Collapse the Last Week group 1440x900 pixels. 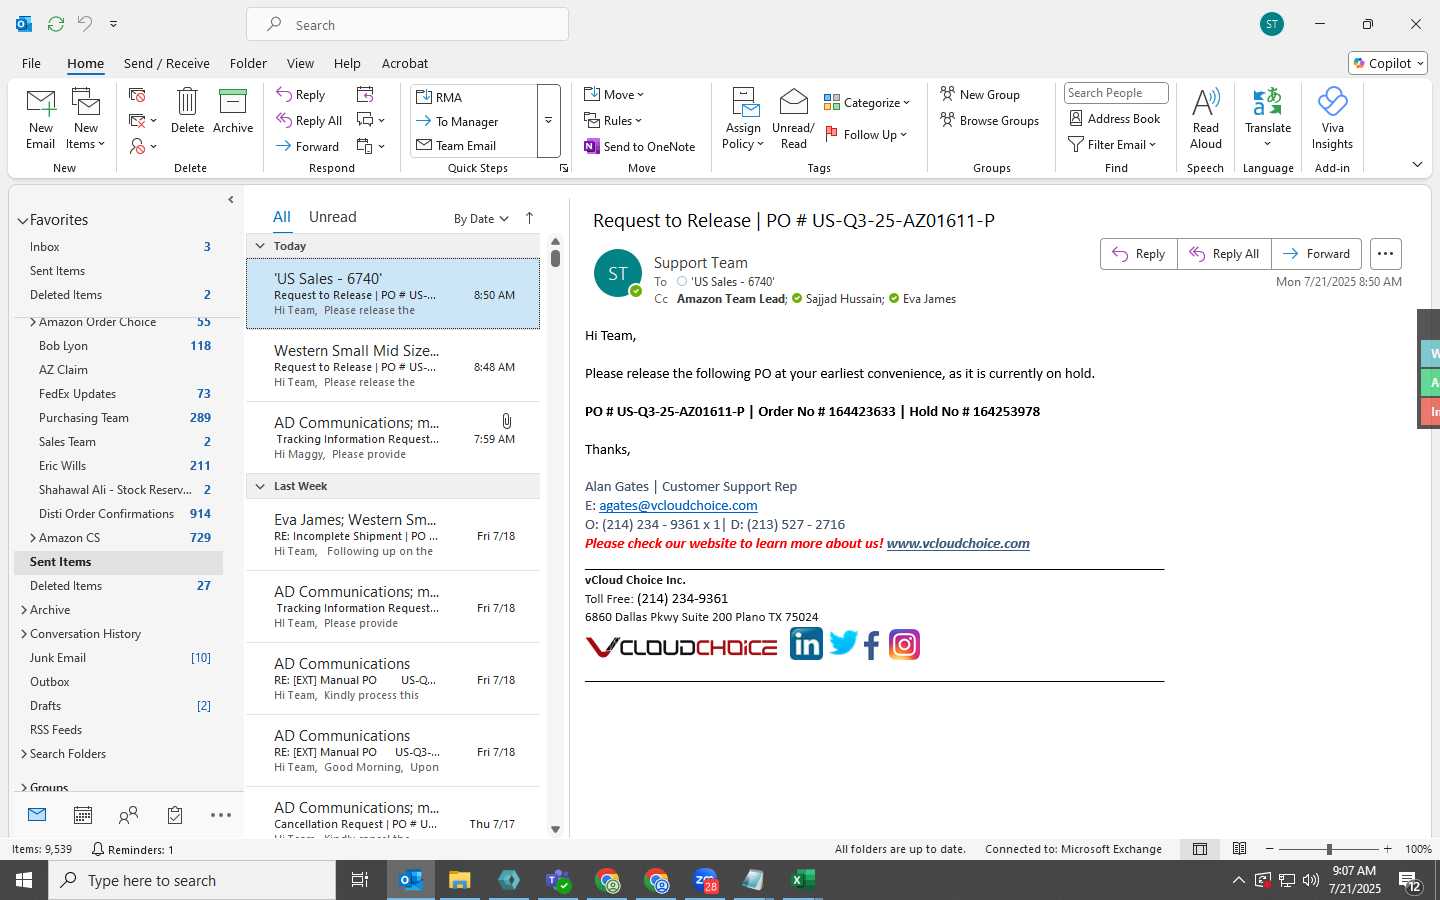point(260,486)
